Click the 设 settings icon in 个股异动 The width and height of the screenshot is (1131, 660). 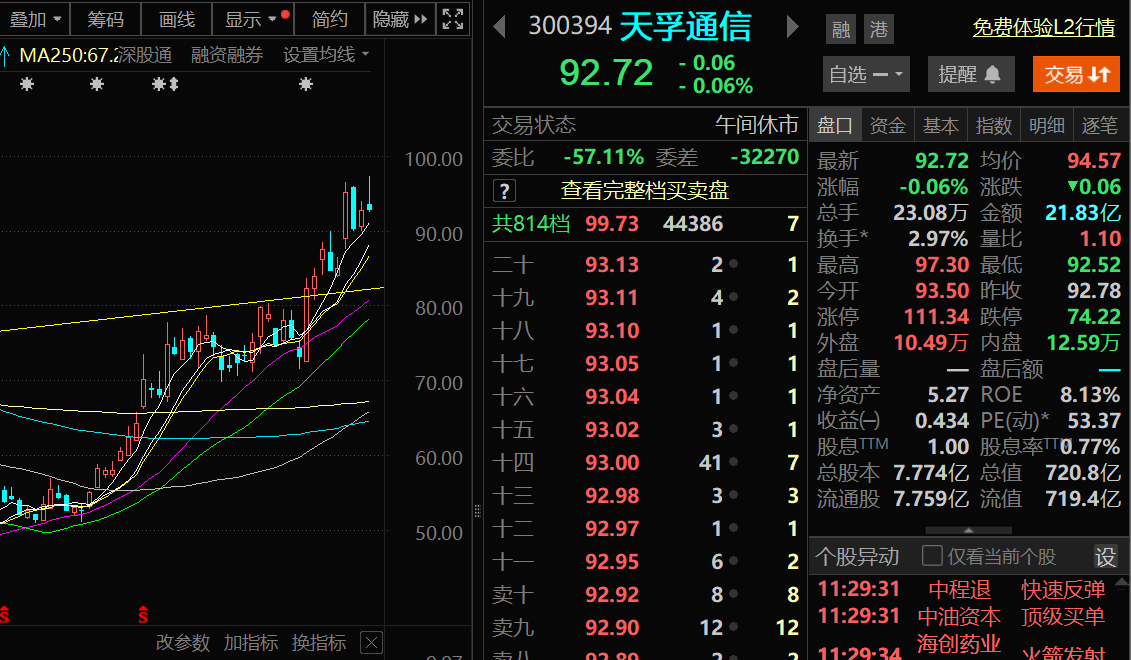[1106, 557]
